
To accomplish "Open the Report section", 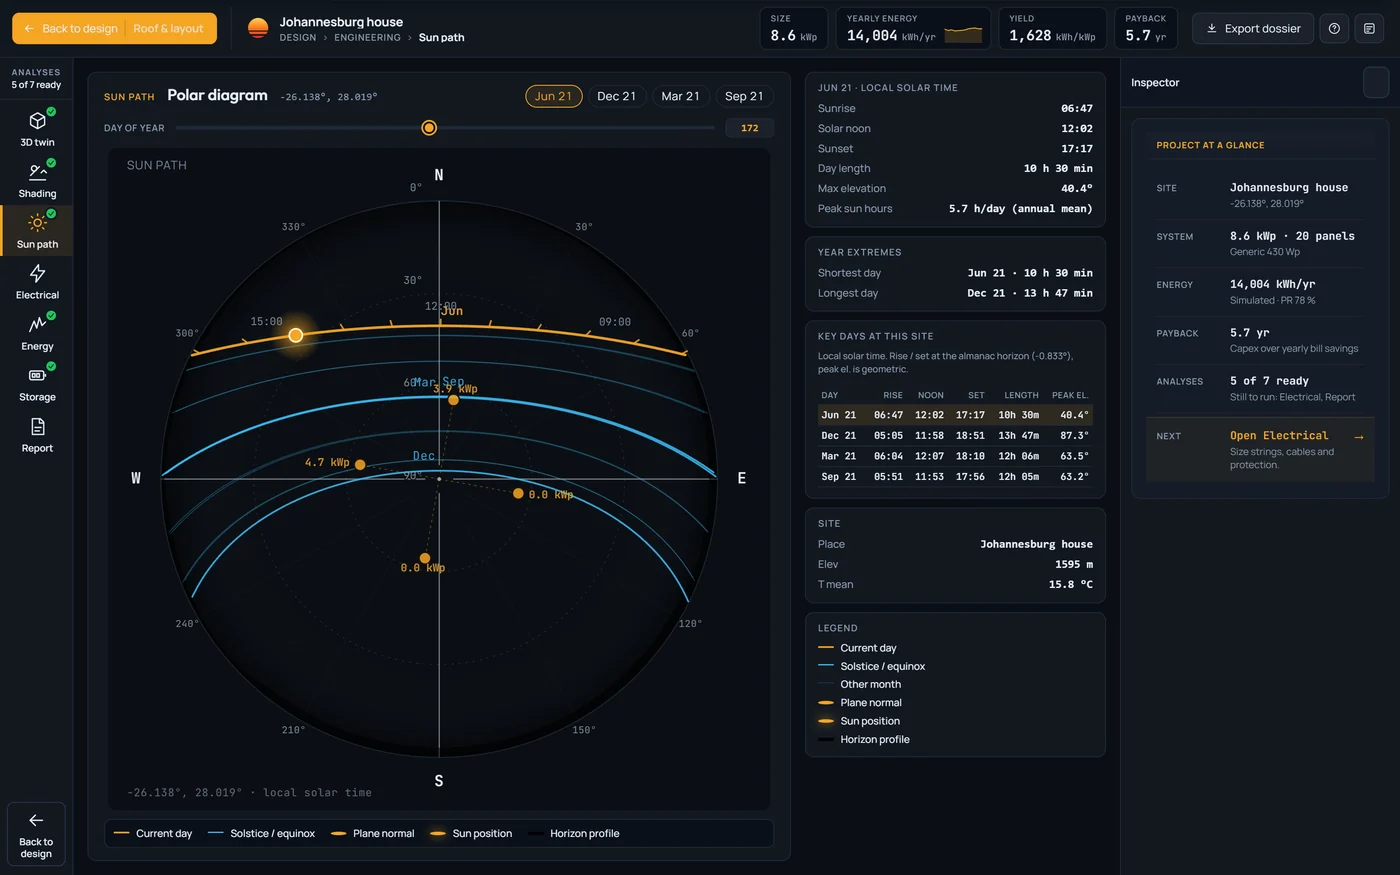I will (37, 434).
